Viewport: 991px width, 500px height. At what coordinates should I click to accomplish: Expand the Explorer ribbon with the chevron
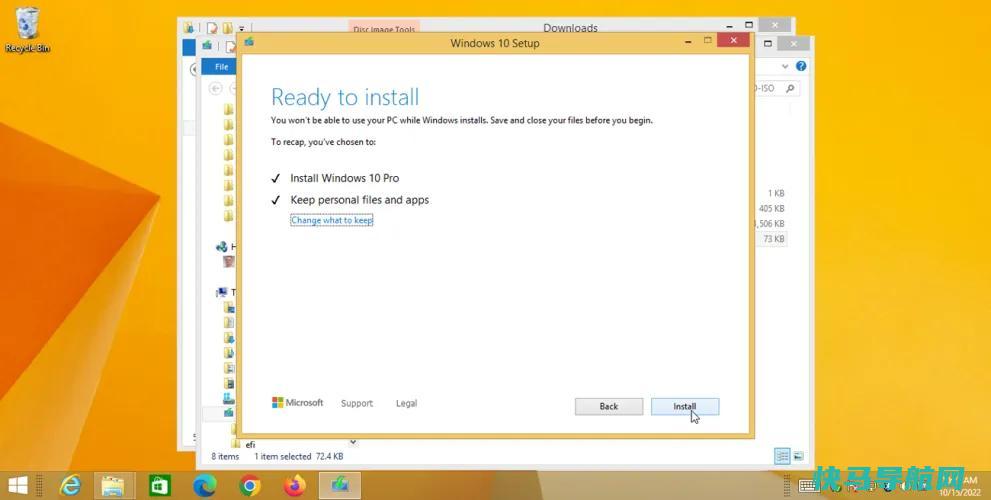pos(785,66)
